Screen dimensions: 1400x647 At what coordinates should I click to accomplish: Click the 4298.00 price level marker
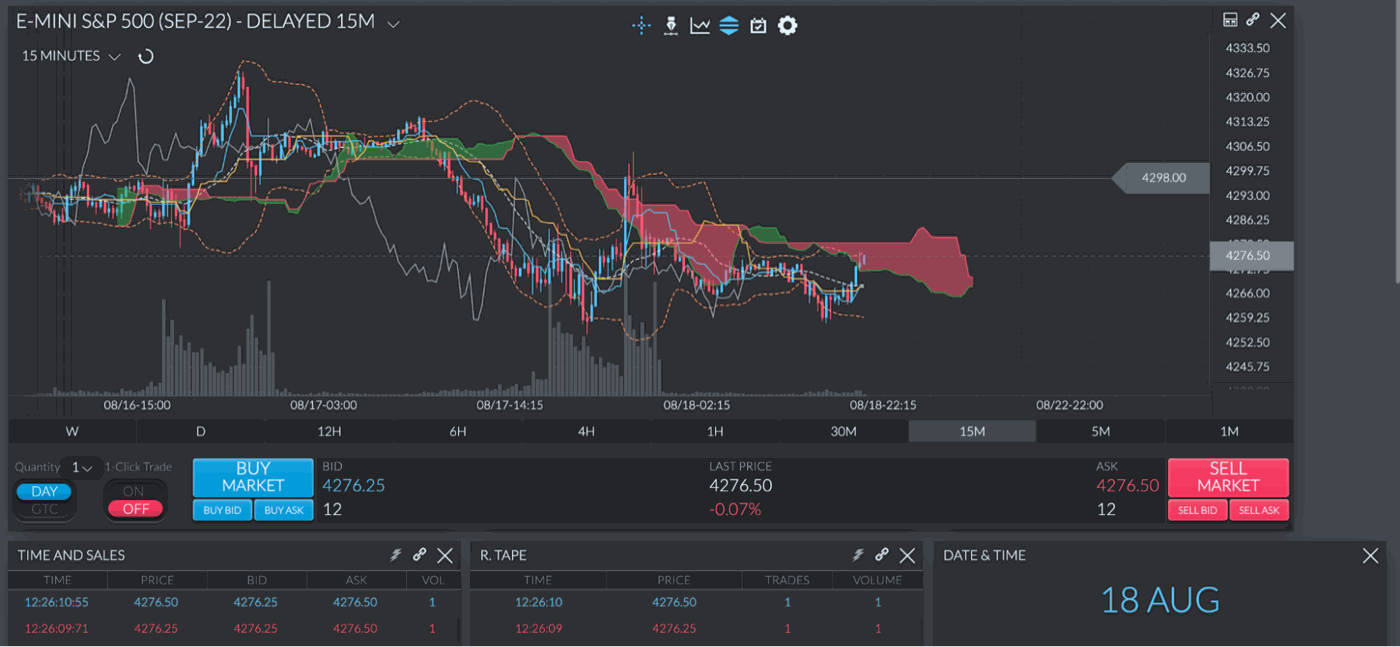pos(1160,178)
